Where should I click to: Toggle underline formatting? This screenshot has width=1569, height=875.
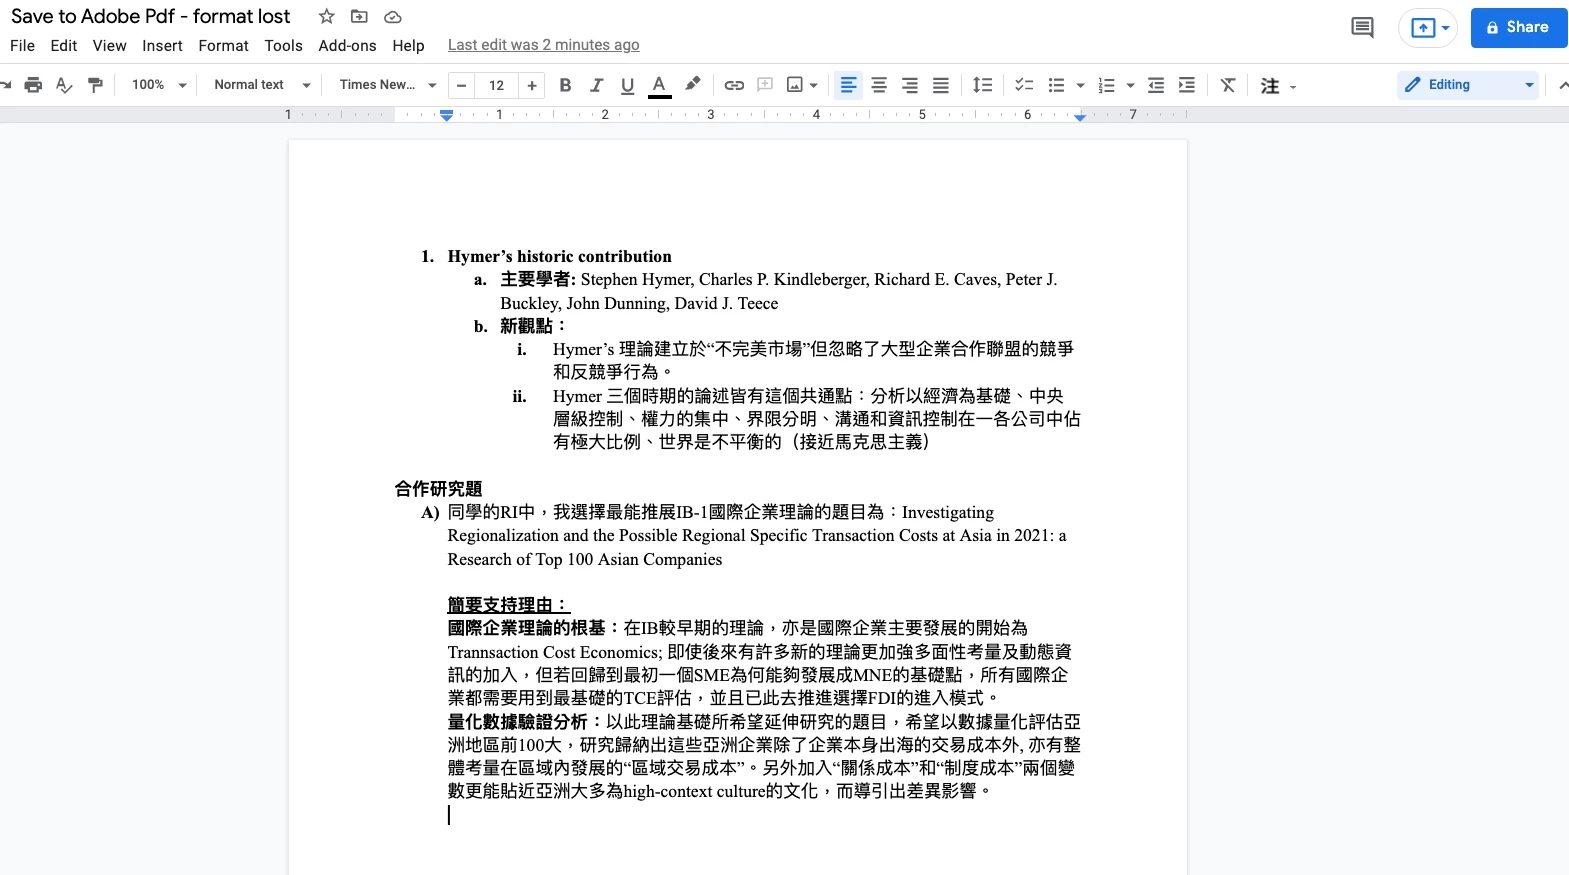coord(628,85)
